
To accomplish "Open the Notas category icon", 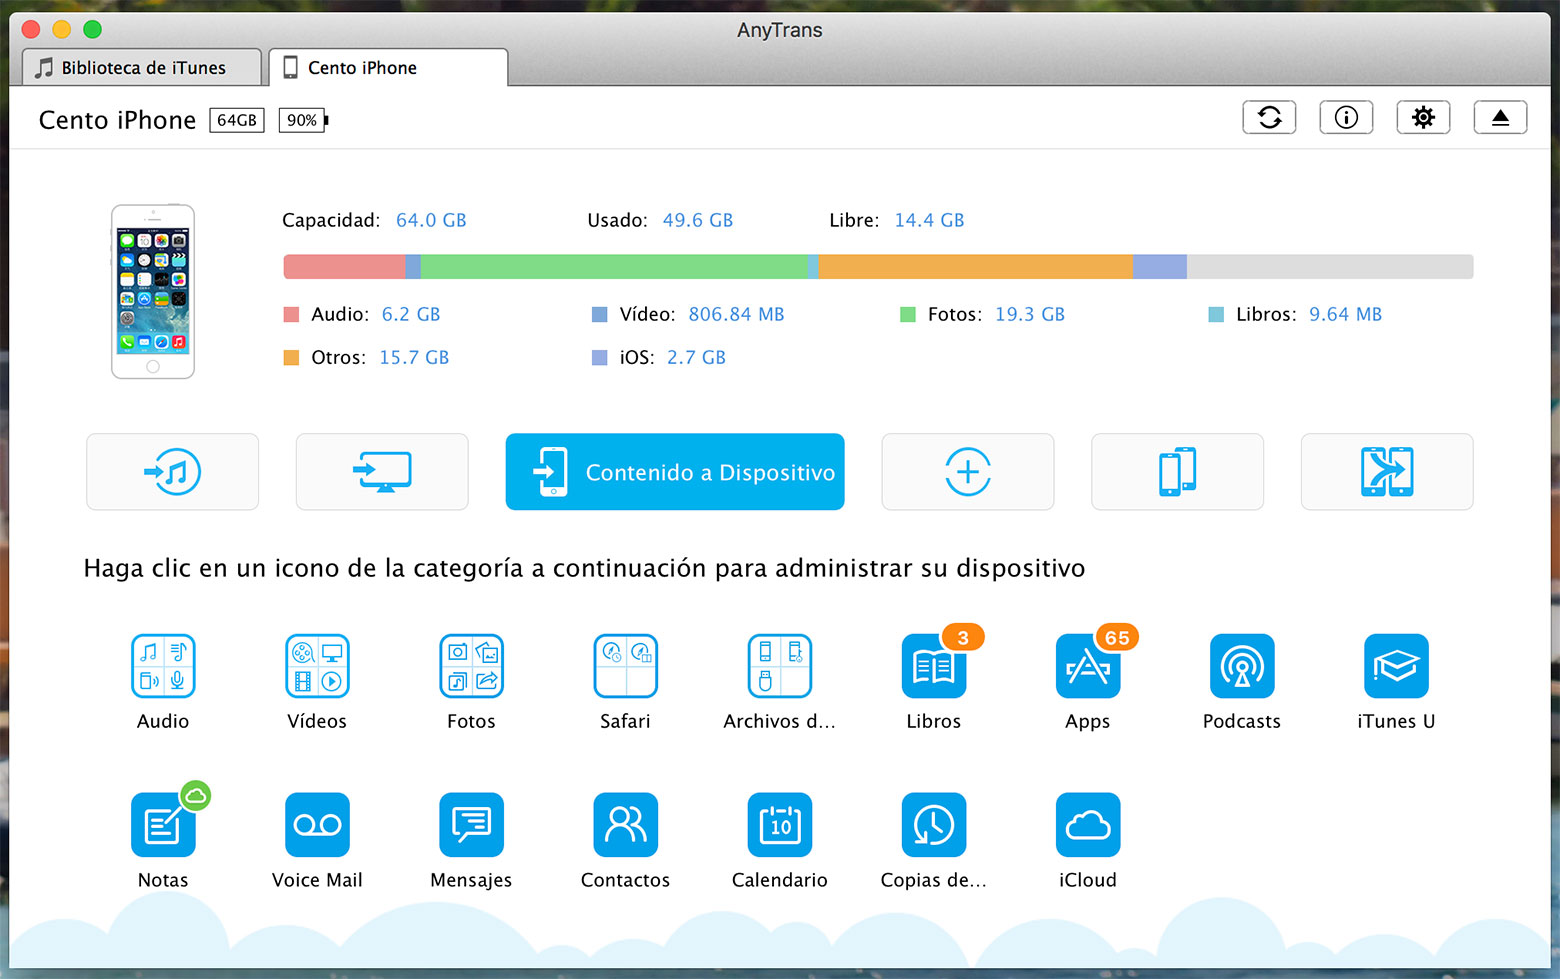I will [163, 825].
